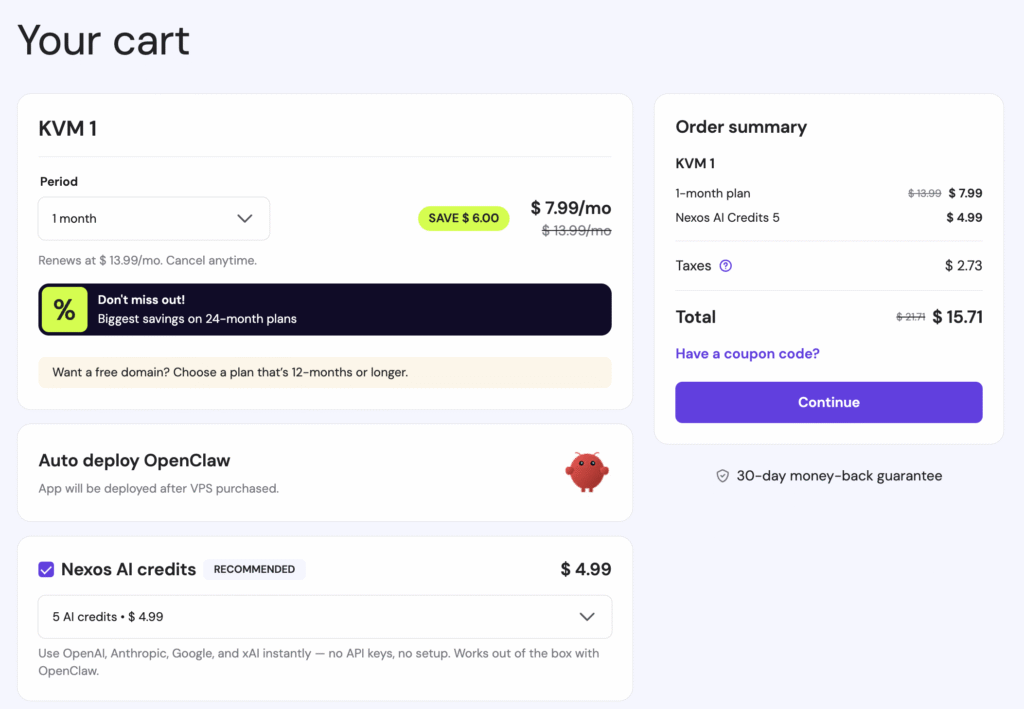This screenshot has height=709, width=1024.
Task: Open the Period dropdown showing 1 month
Action: tap(154, 218)
